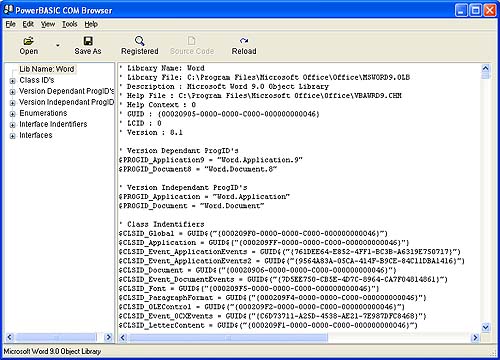Expand the Class ID's tree node
500x360 pixels.
[x=12, y=81]
